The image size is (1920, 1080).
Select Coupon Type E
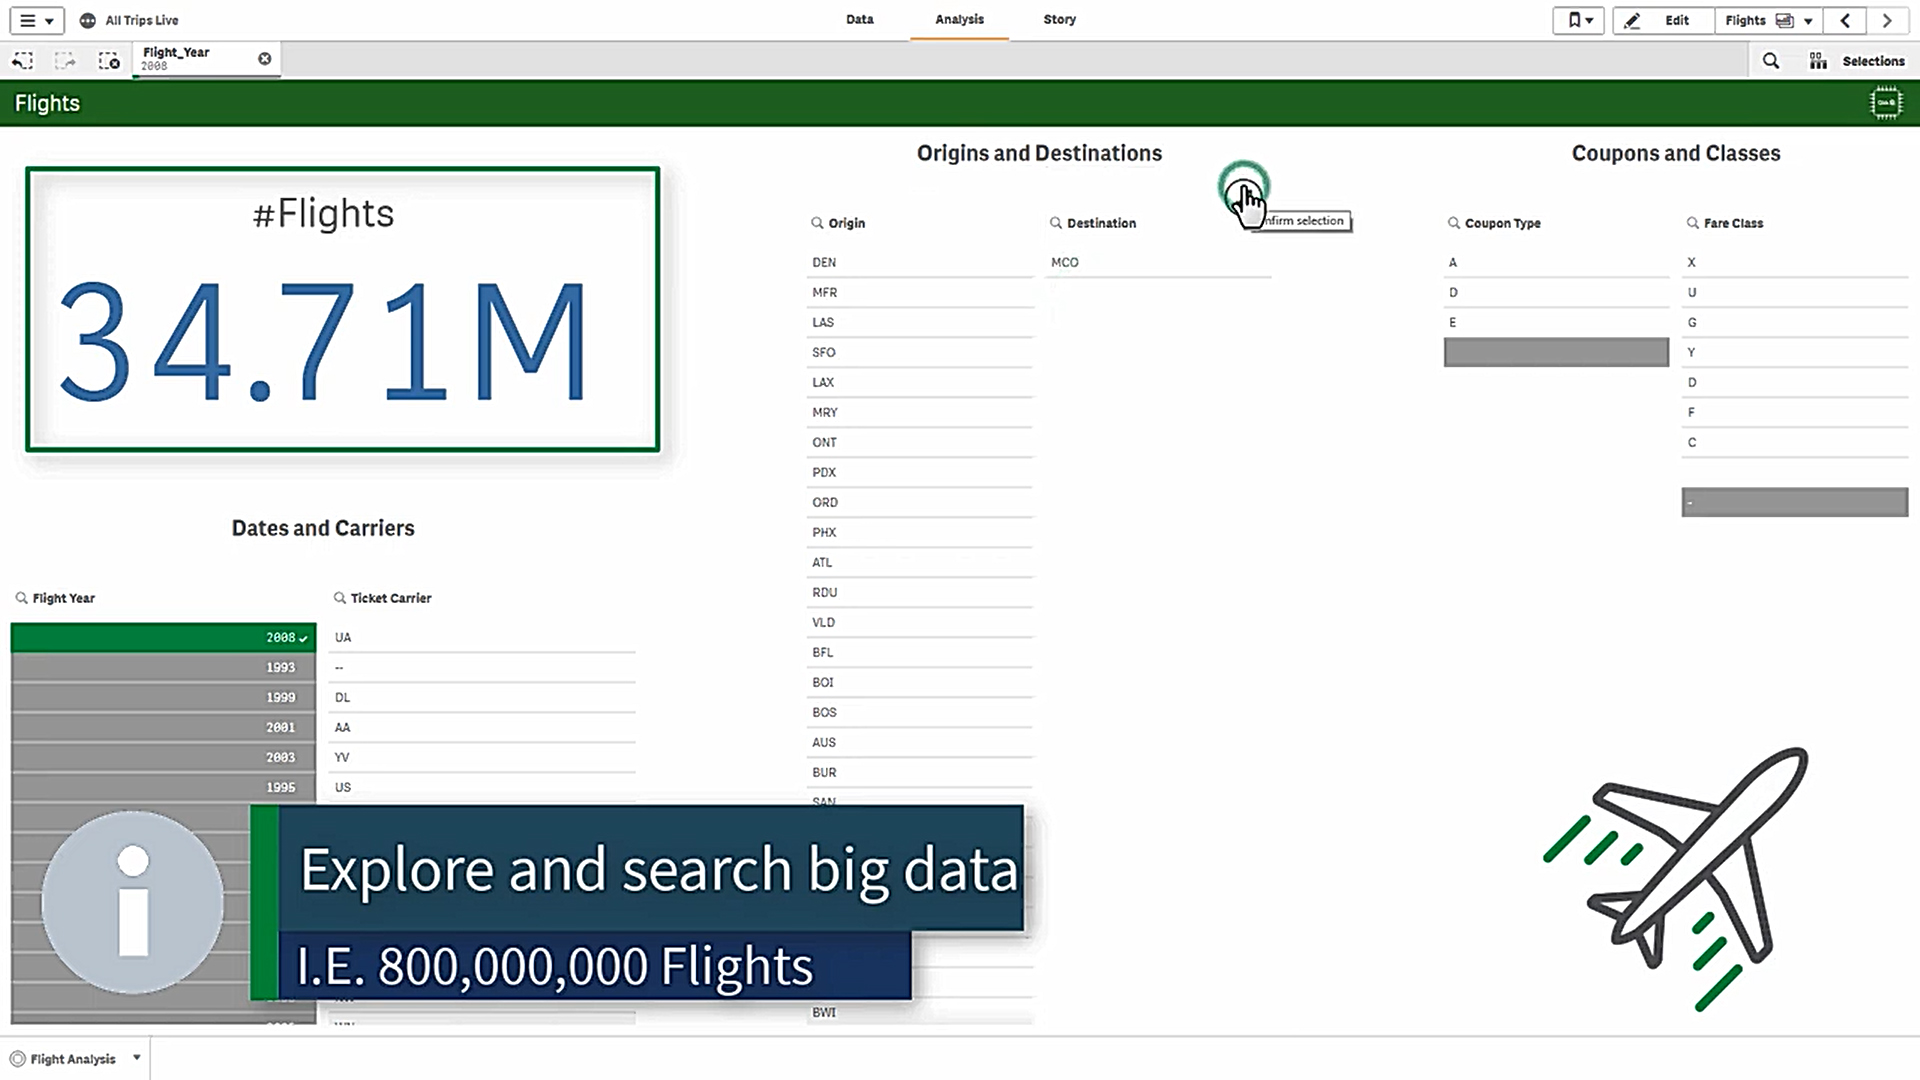[x=1556, y=322]
